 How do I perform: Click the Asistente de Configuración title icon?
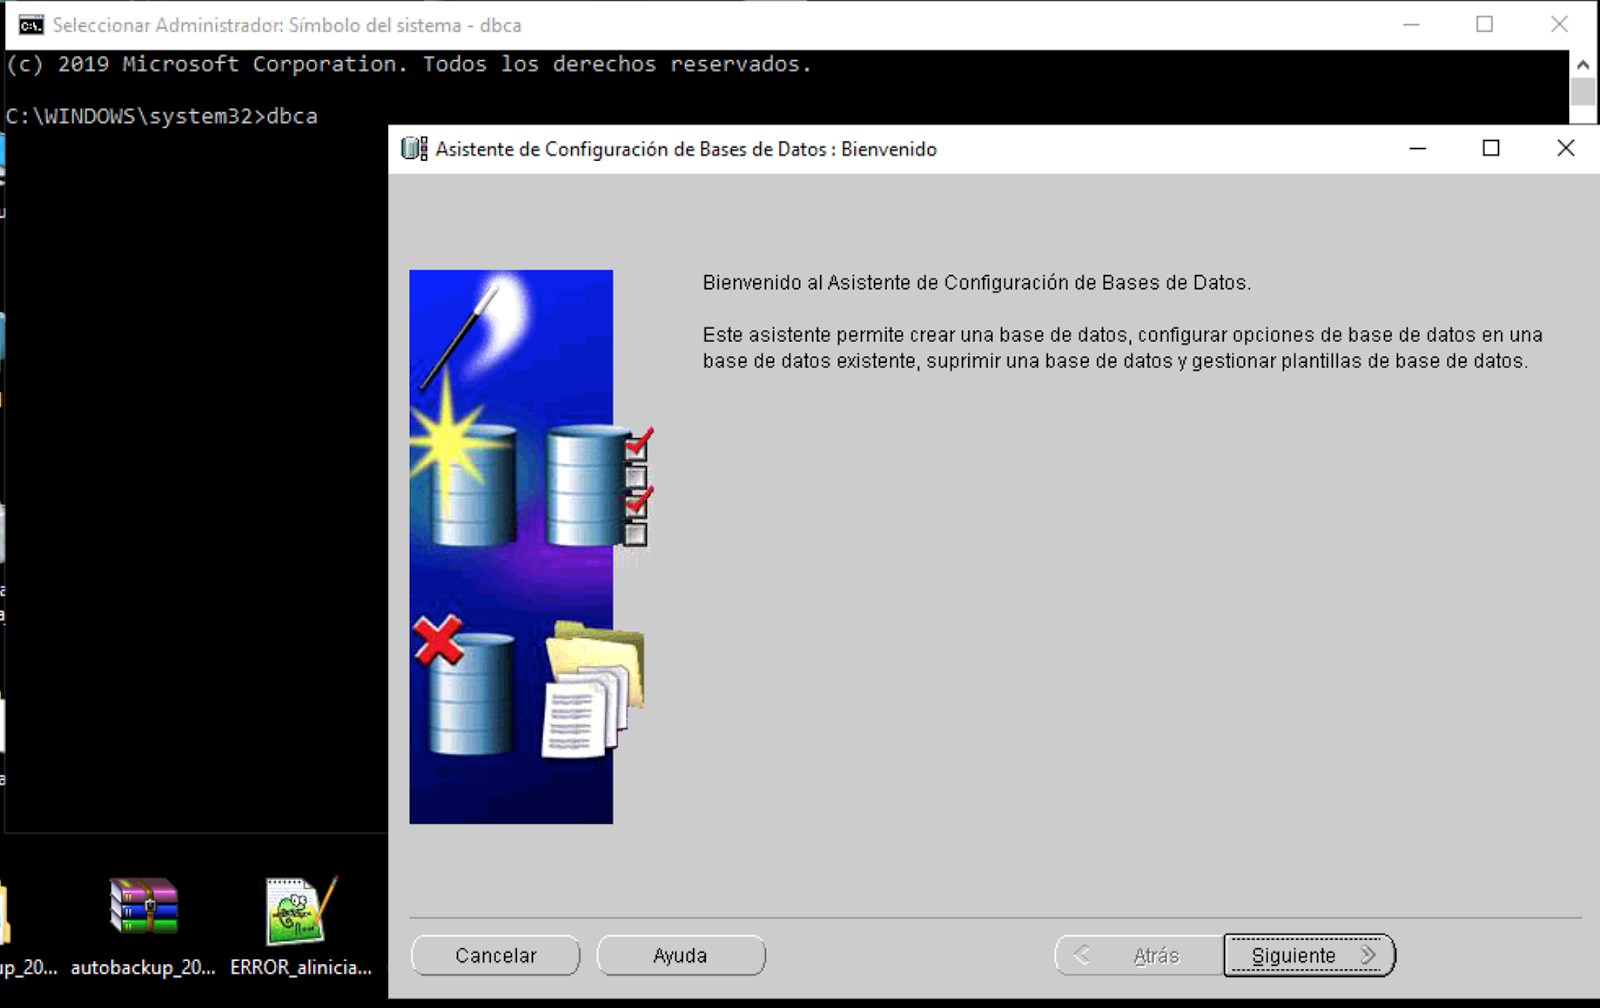click(x=414, y=149)
